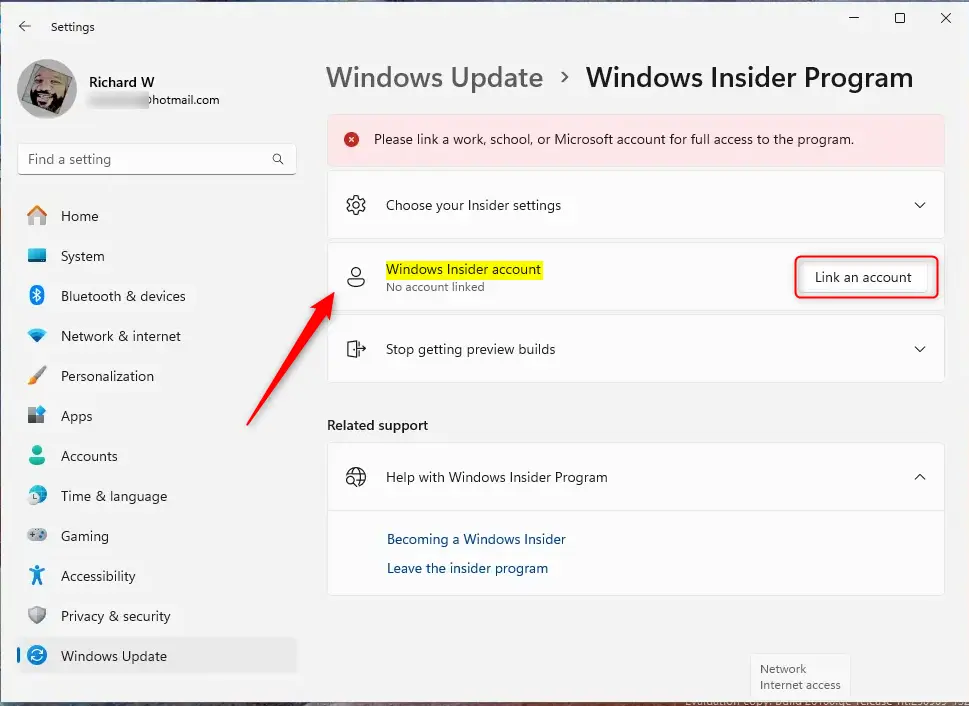The width and height of the screenshot is (969, 706).
Task: Click the back arrow in Settings
Action: (25, 26)
